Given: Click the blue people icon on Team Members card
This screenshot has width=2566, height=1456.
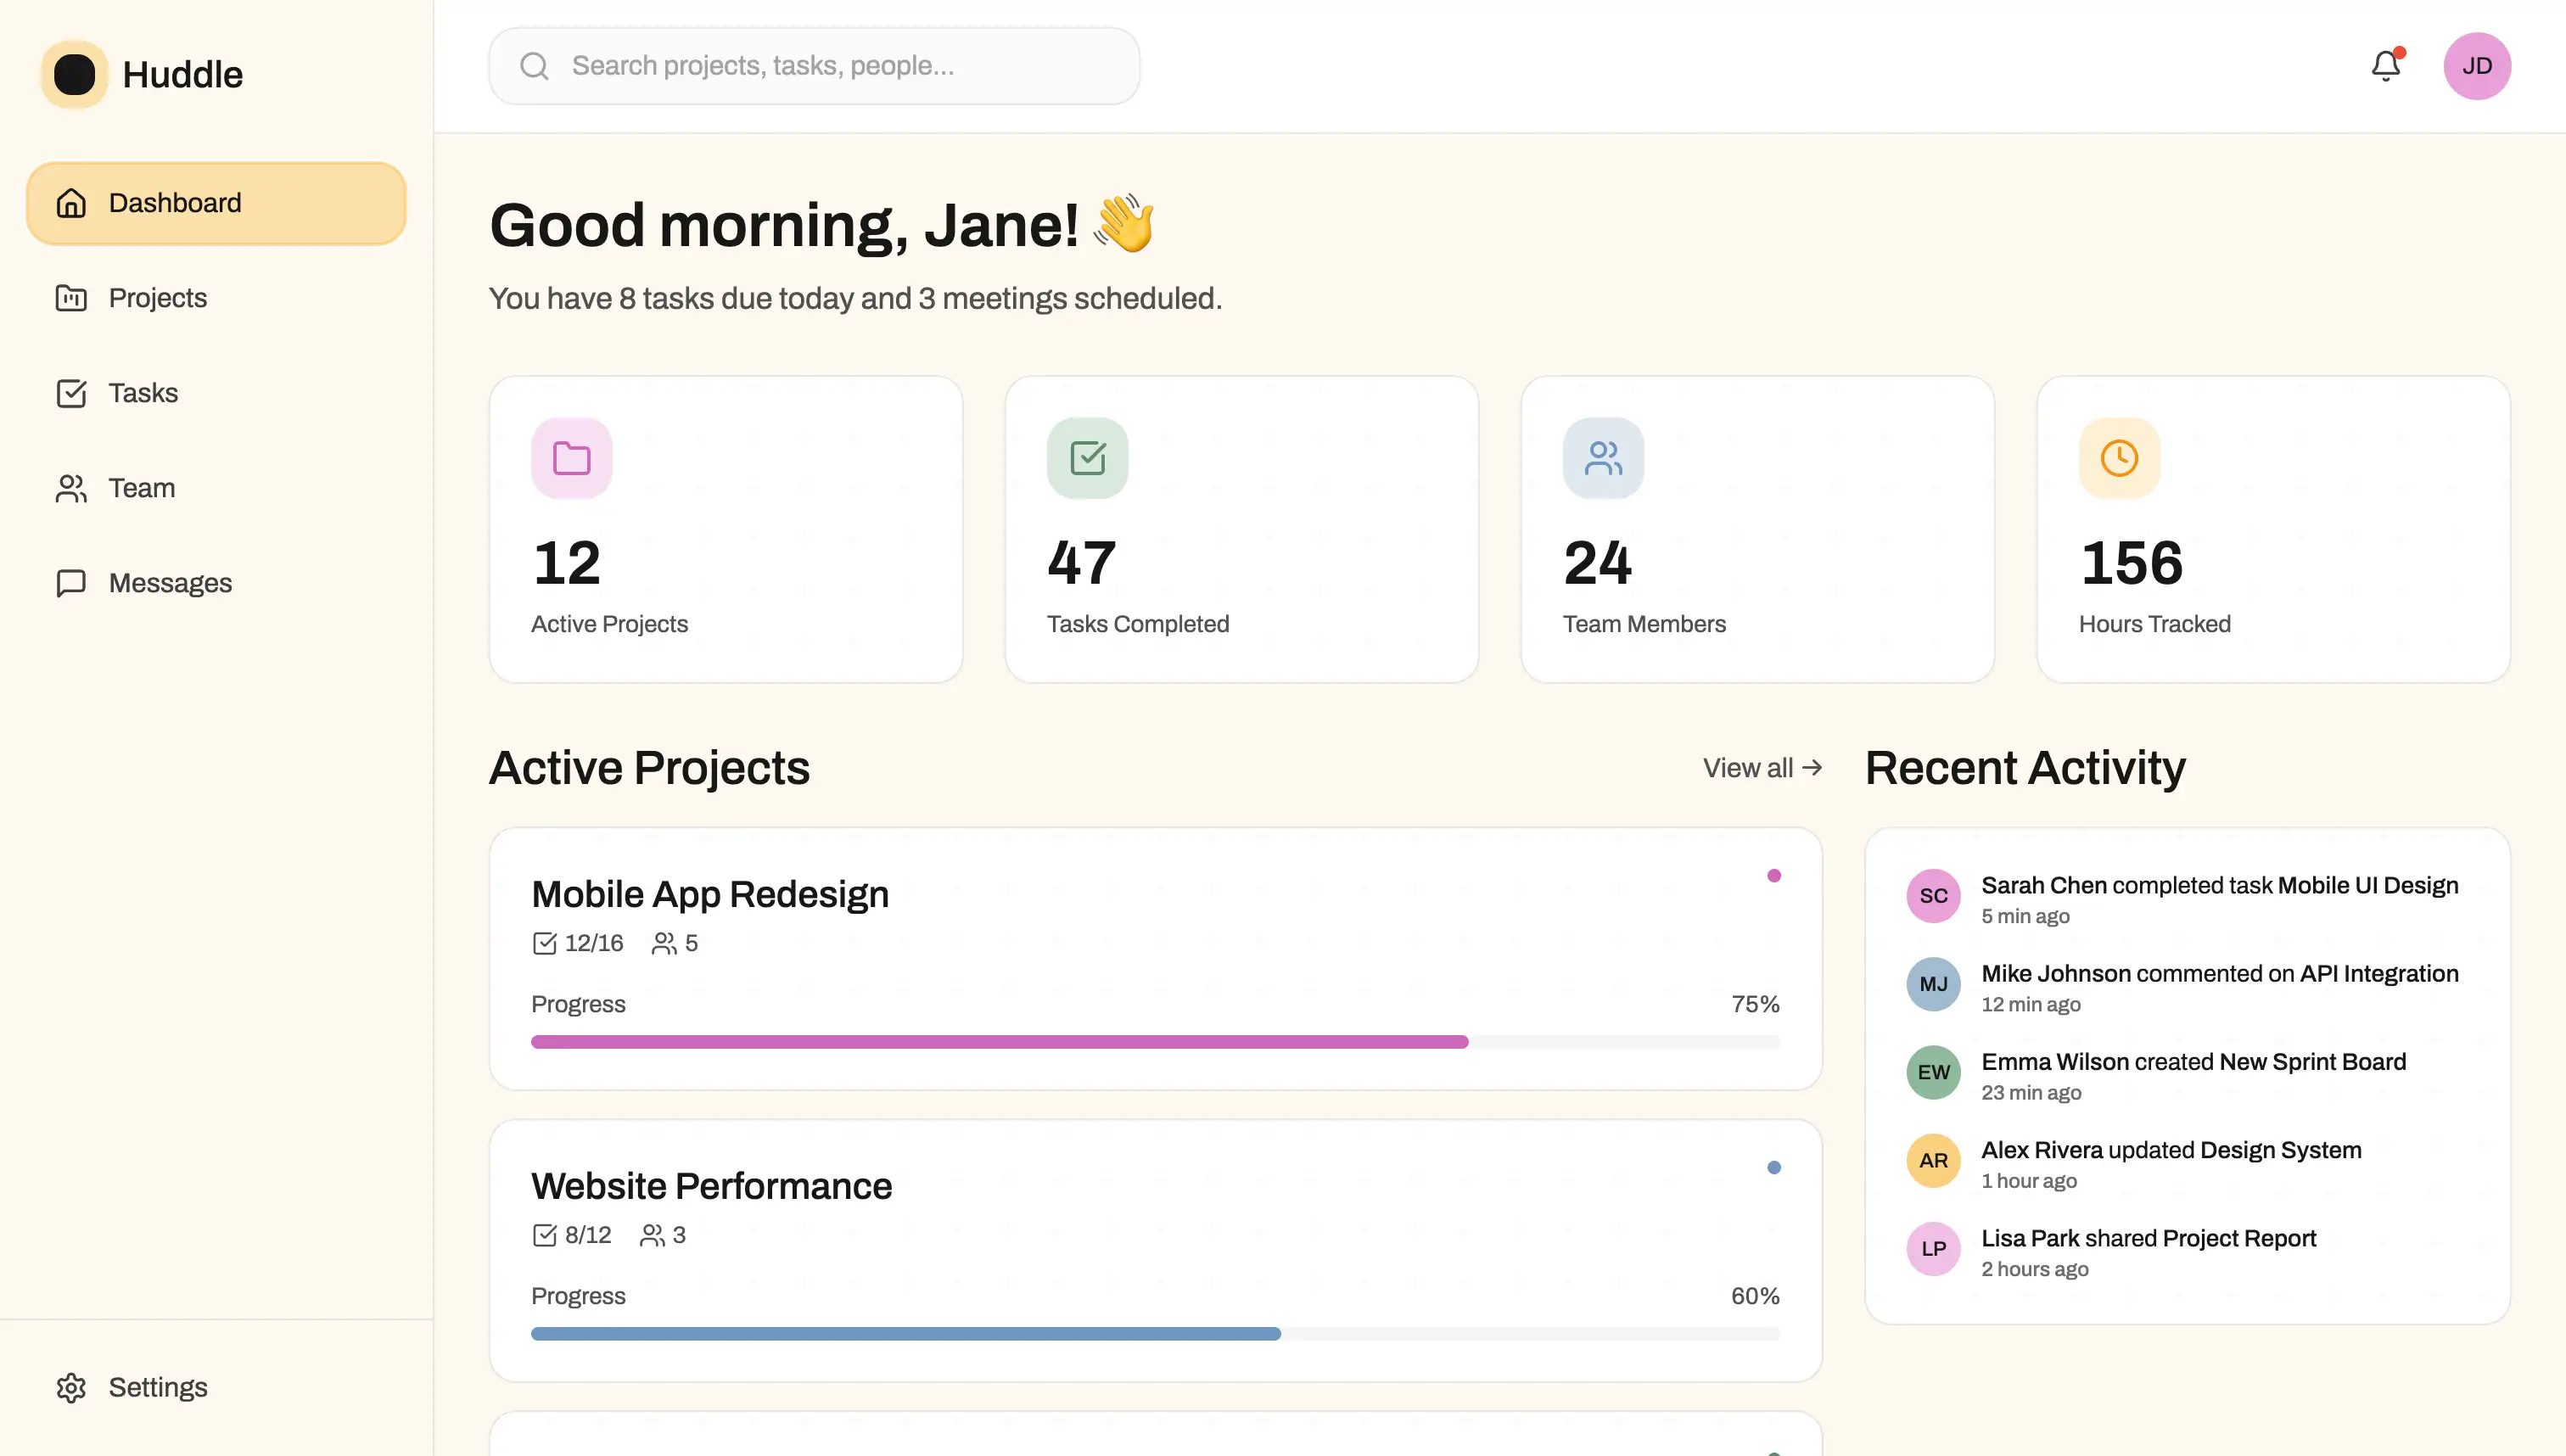Looking at the screenshot, I should coord(1603,458).
